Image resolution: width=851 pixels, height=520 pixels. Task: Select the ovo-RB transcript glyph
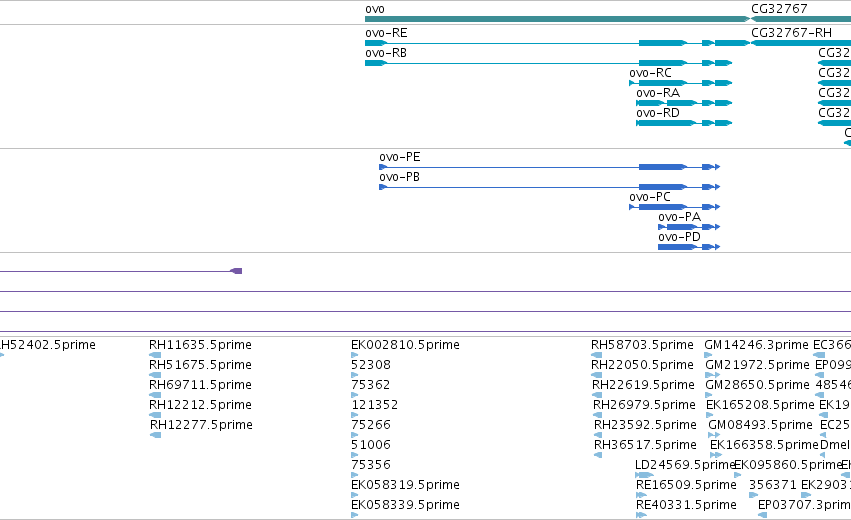click(549, 63)
